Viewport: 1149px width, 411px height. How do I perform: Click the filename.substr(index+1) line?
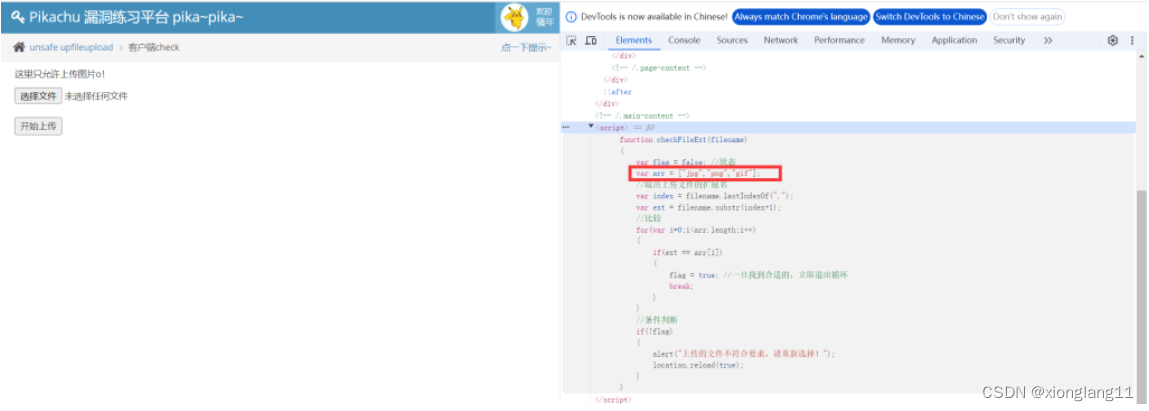(709, 207)
